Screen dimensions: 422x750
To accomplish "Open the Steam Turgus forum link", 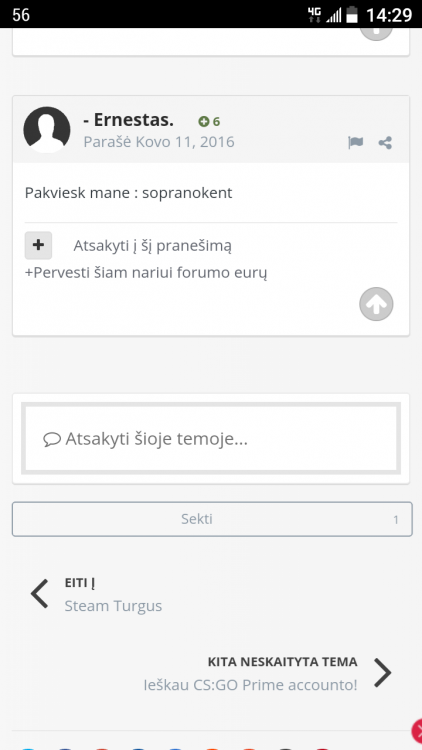I will [113, 606].
